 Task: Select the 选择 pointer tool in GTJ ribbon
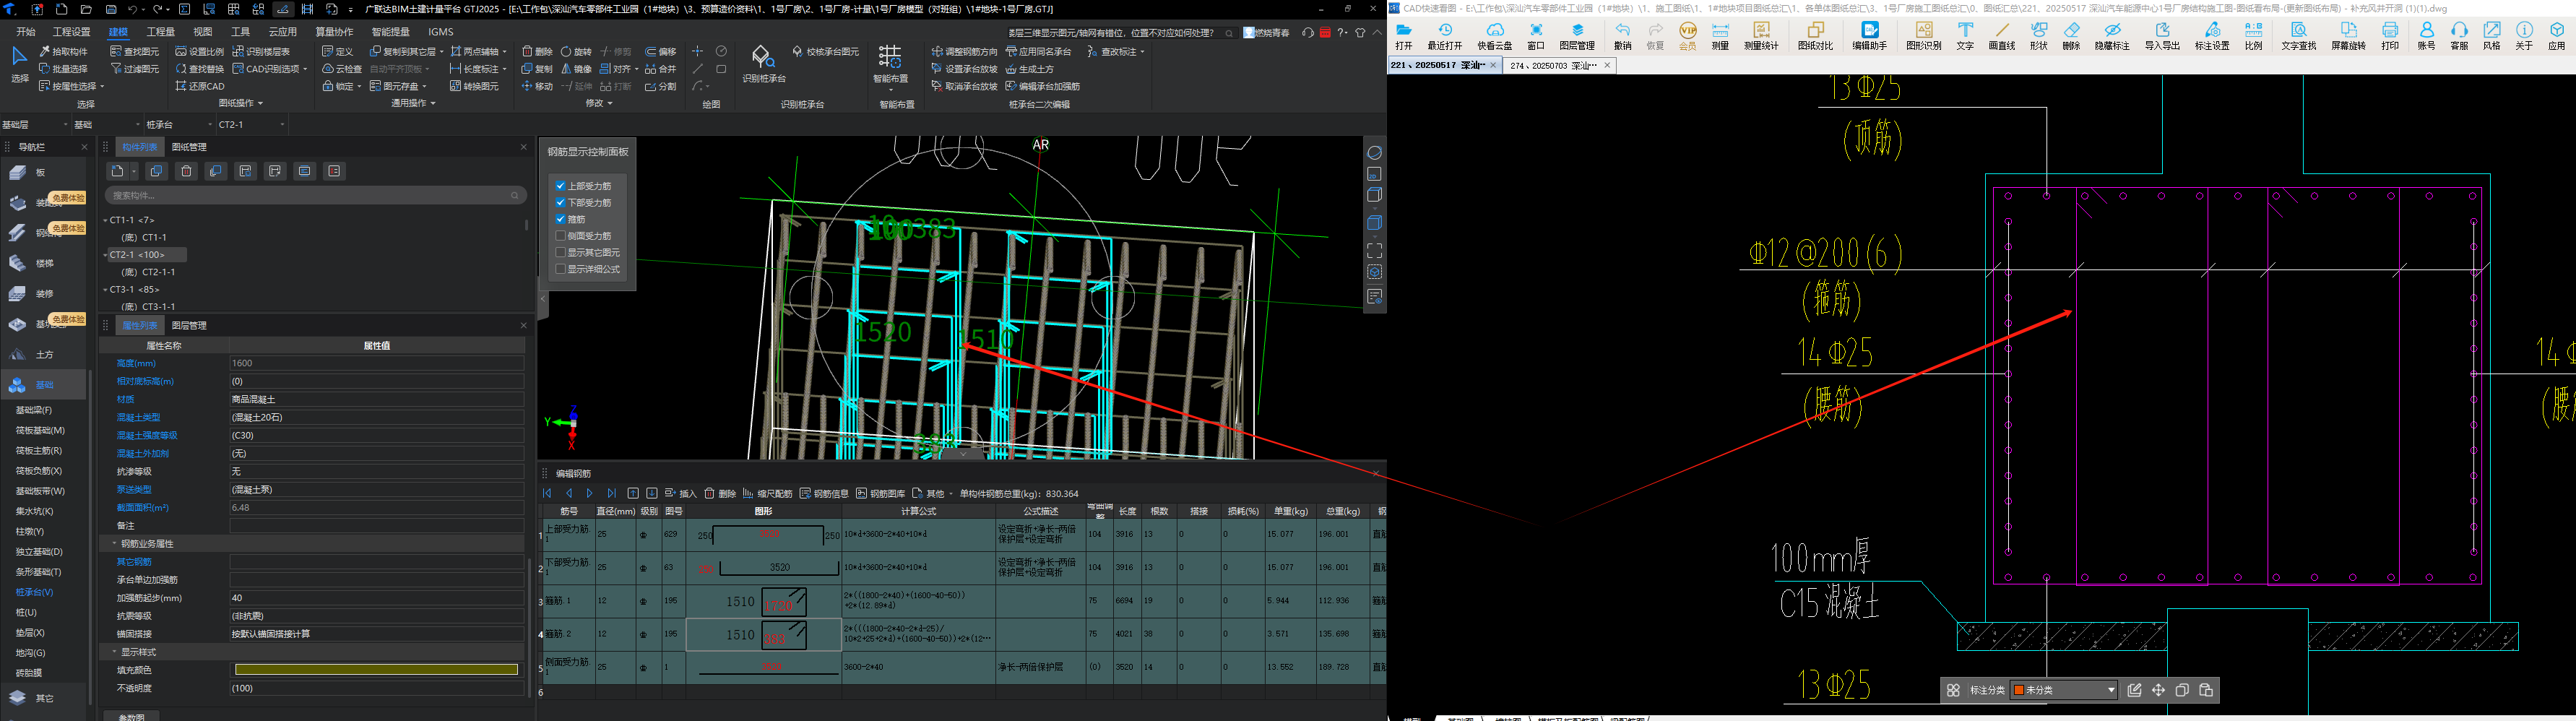pyautogui.click(x=19, y=63)
